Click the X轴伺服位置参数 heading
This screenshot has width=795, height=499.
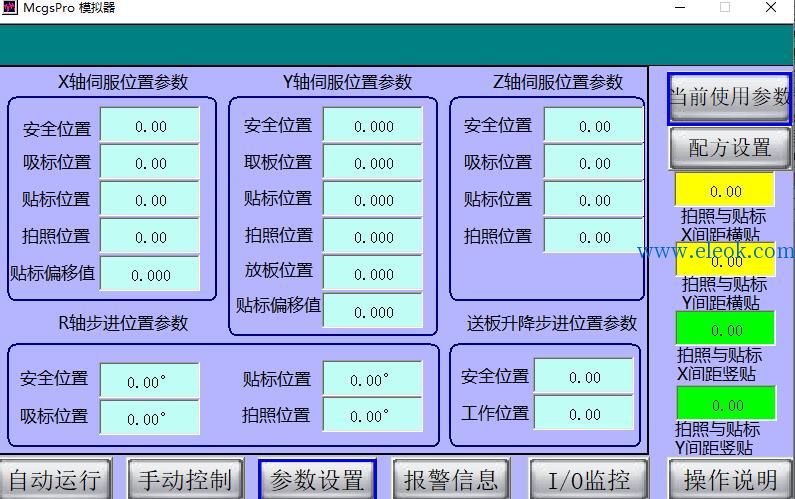click(123, 82)
